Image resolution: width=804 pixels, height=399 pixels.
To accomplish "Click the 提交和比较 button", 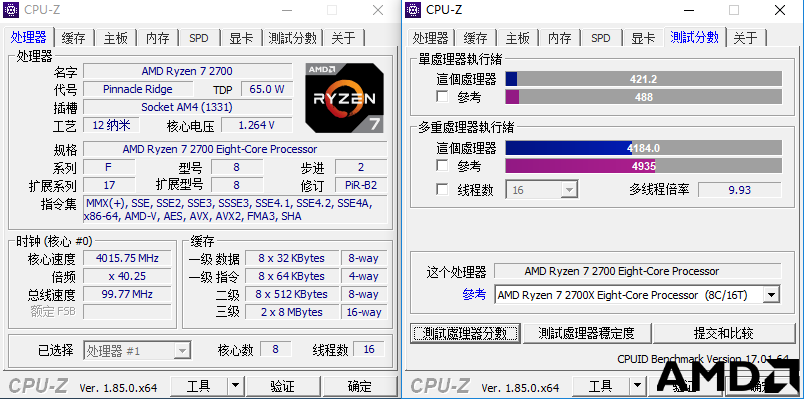I will coord(723,333).
